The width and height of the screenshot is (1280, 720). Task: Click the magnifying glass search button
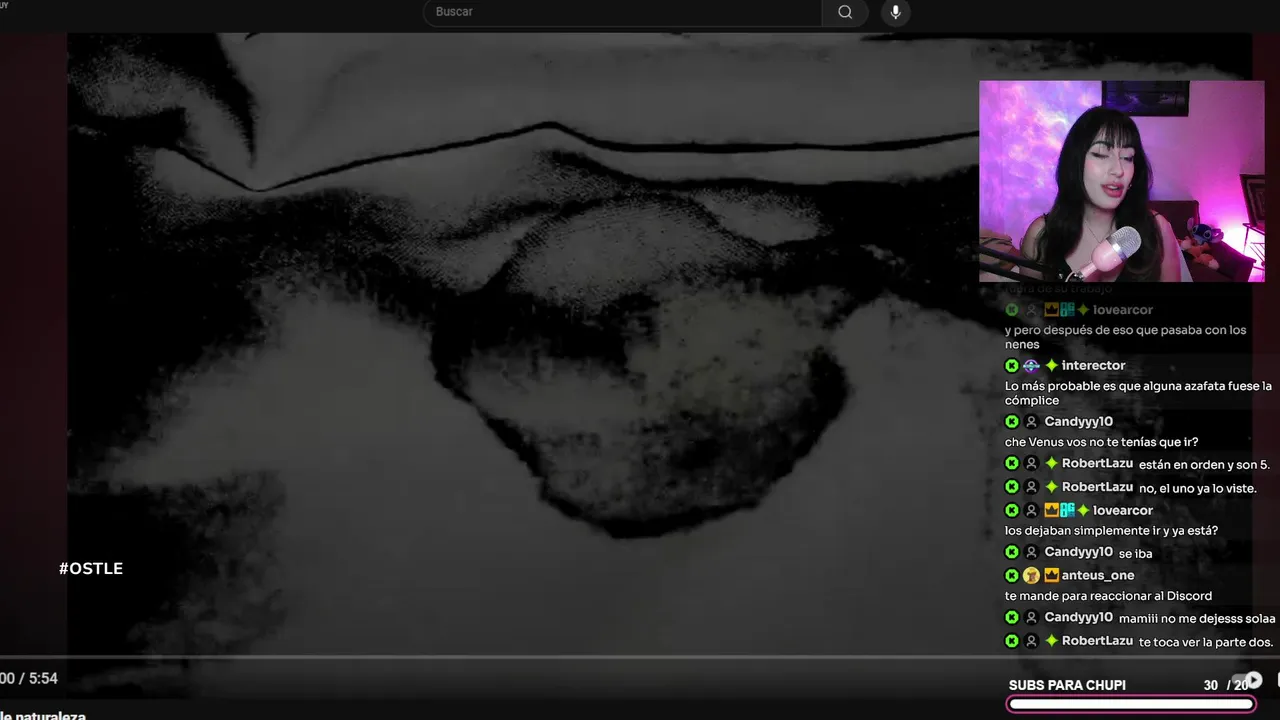(845, 12)
